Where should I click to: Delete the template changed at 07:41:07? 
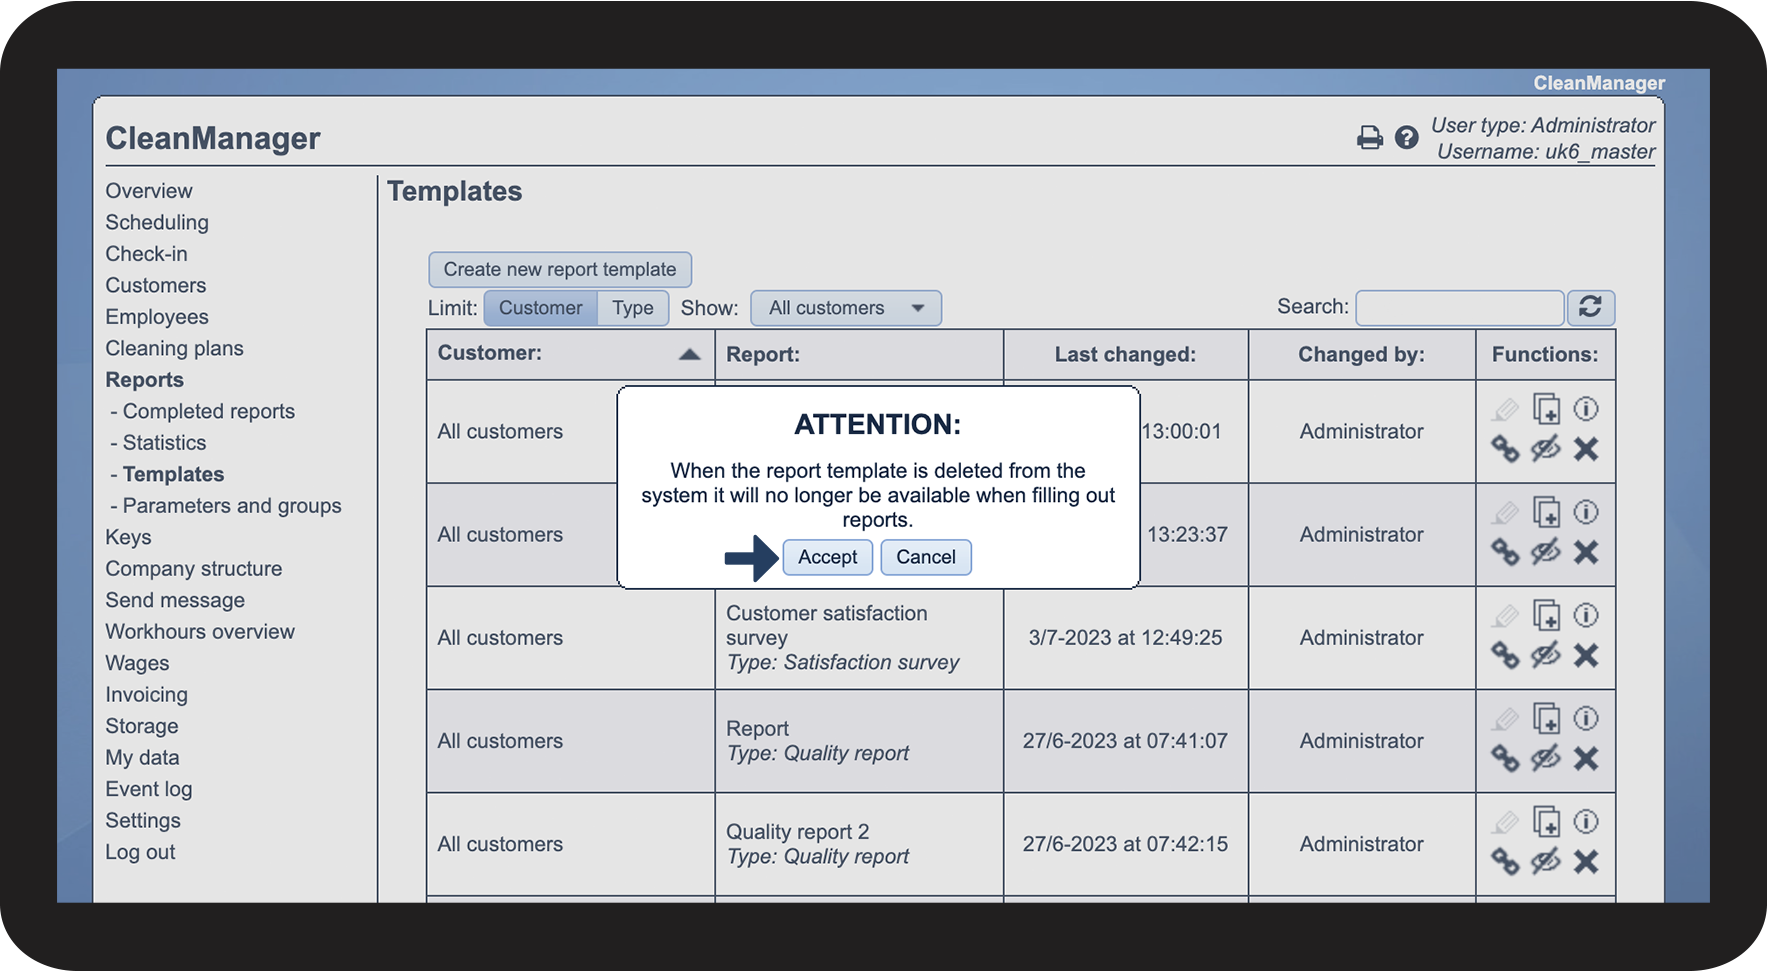click(1585, 758)
